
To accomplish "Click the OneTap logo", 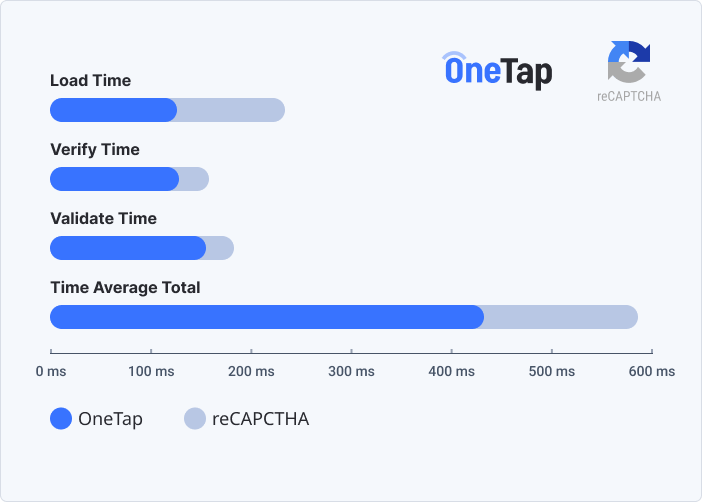I will click(x=497, y=72).
